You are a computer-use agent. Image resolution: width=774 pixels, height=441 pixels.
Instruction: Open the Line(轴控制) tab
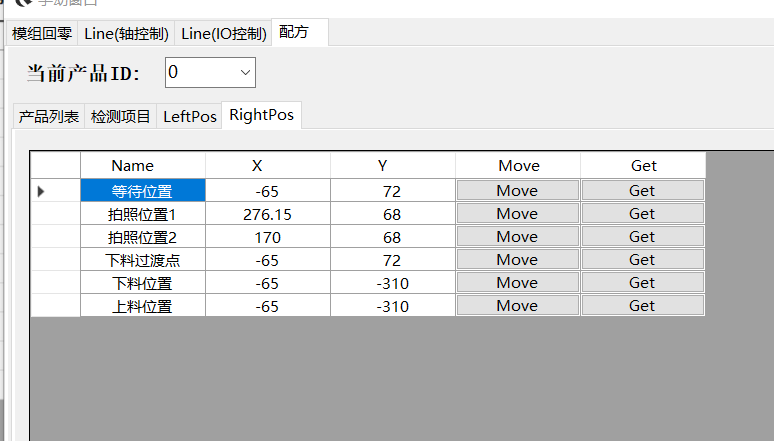126,33
